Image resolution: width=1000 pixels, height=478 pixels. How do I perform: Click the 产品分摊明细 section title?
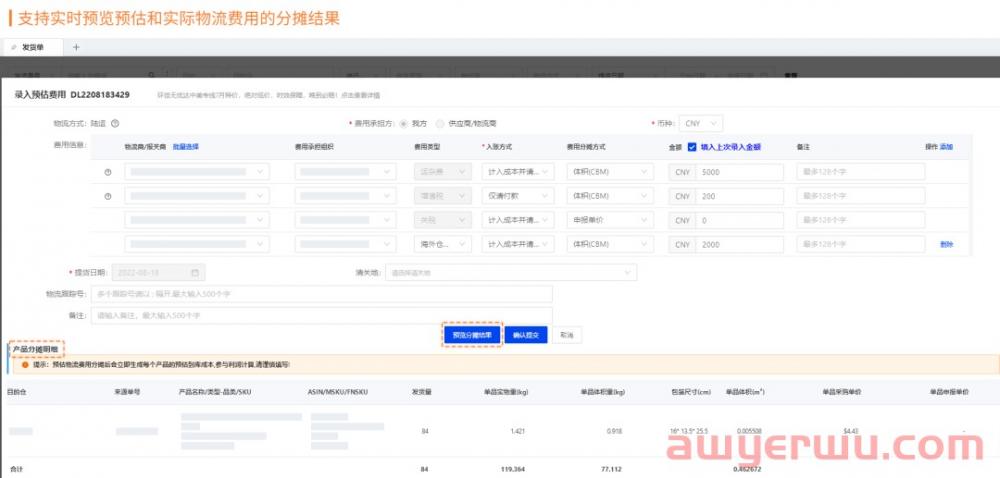coord(36,349)
